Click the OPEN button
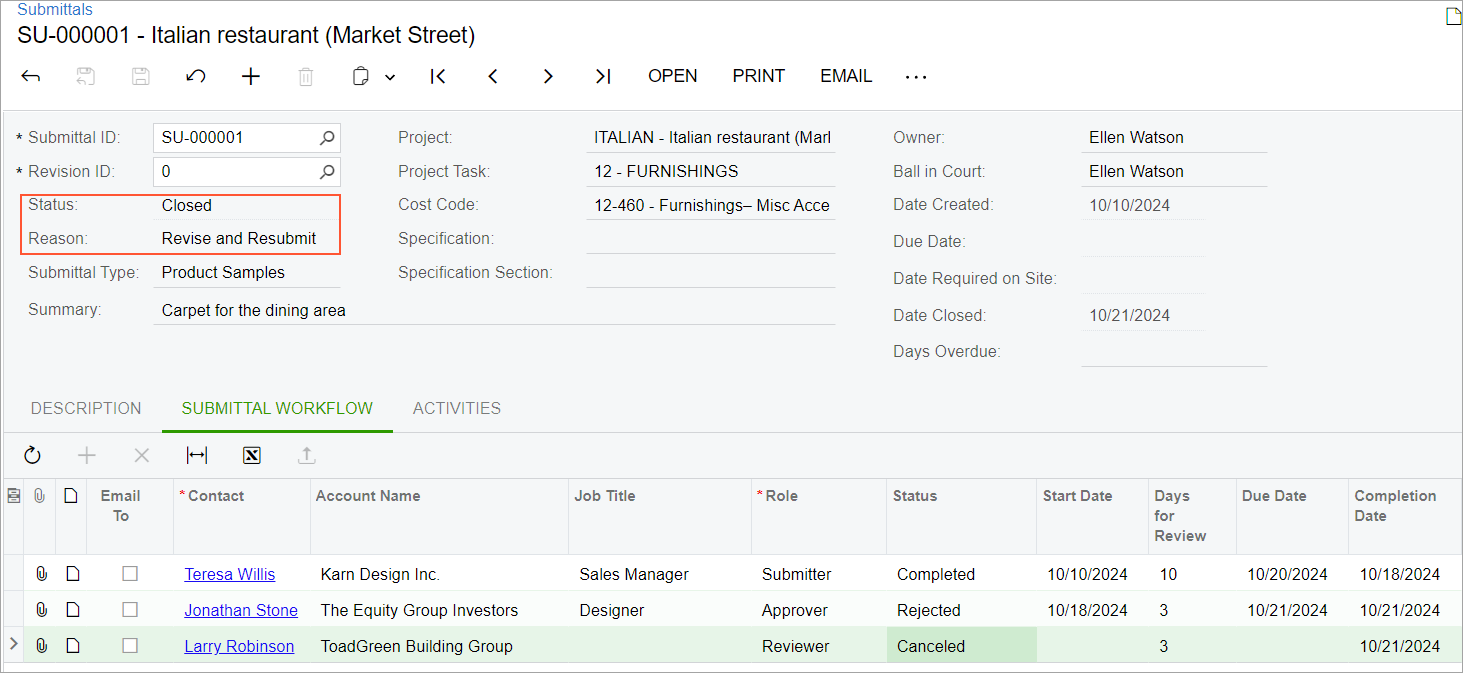This screenshot has width=1463, height=673. (672, 76)
